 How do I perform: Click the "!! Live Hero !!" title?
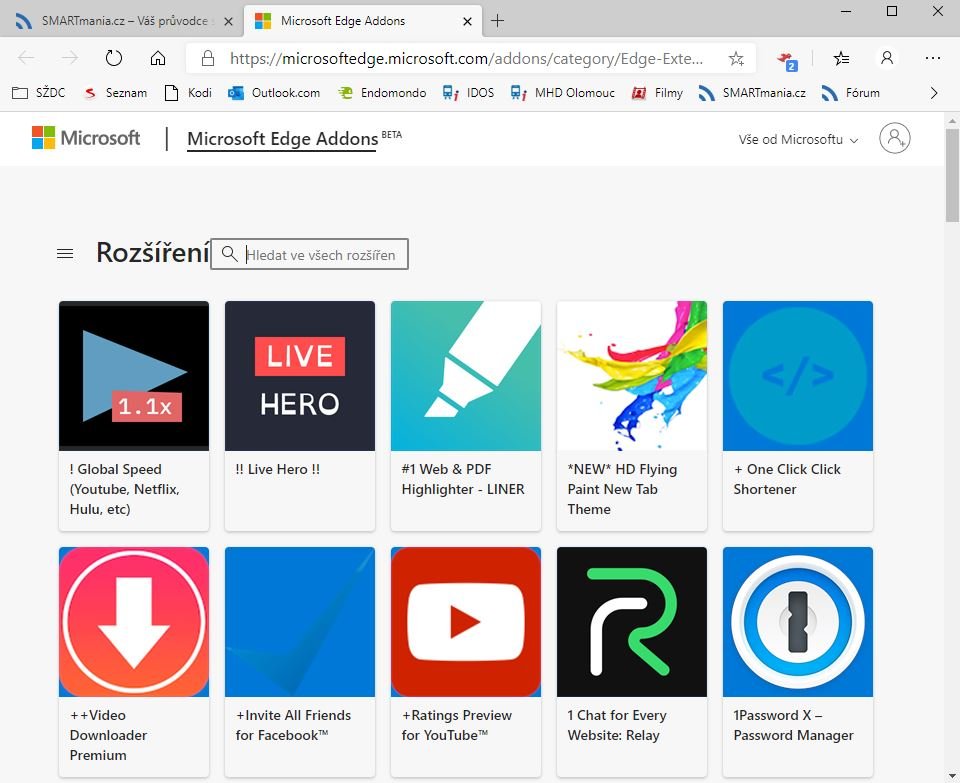click(x=277, y=470)
